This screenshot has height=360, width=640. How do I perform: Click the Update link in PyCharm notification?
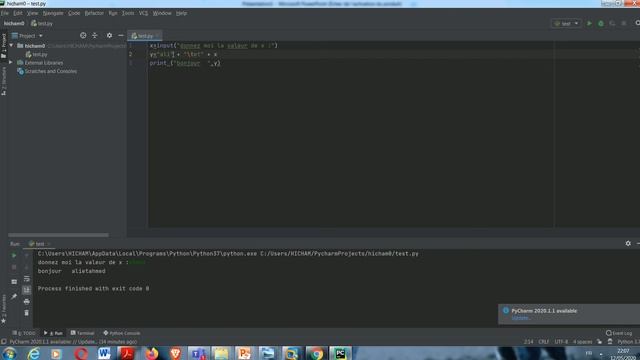coord(521,318)
